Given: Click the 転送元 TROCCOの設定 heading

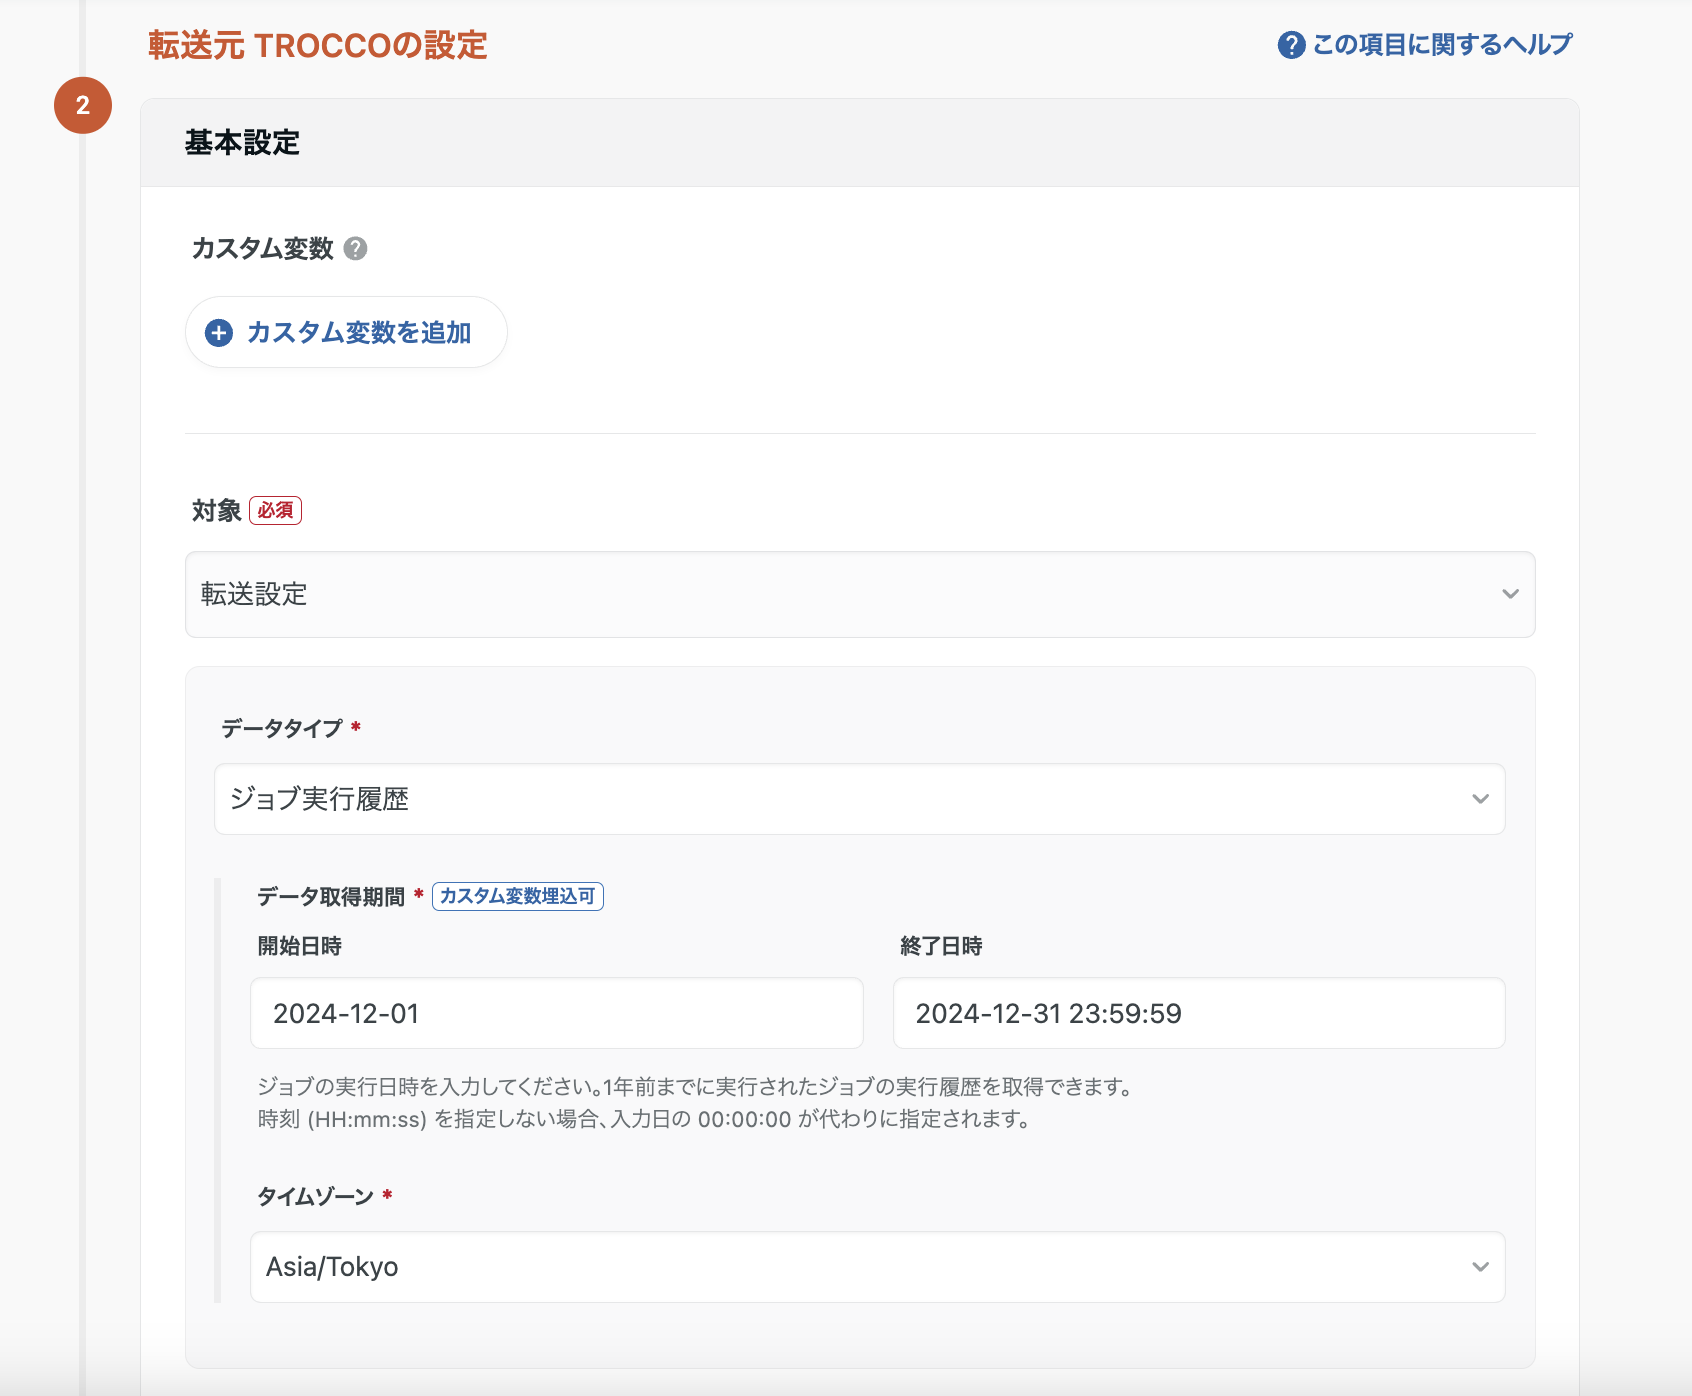Looking at the screenshot, I should [x=317, y=45].
